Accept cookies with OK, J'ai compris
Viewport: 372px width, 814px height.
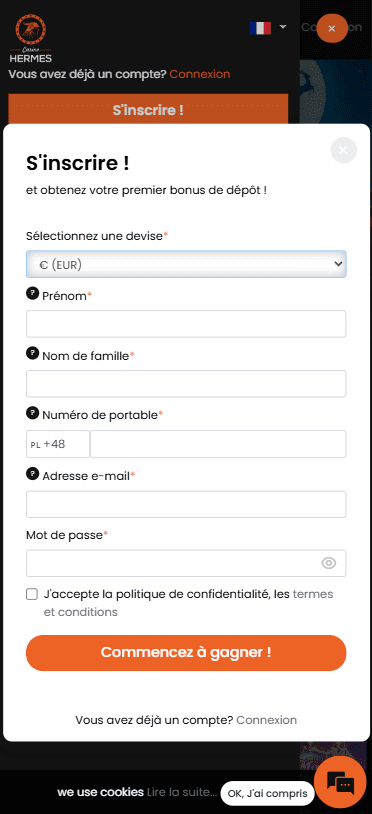[x=267, y=793]
